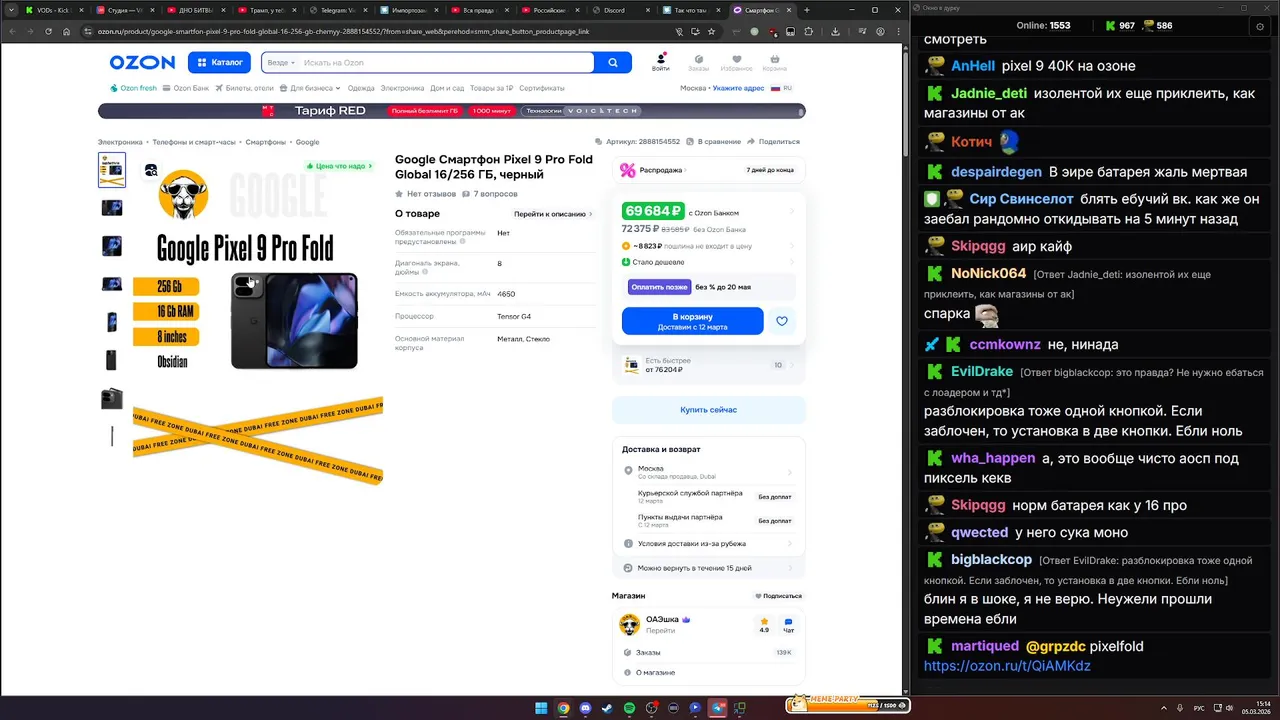
Task: Click Сертификаты nav item
Action: pyautogui.click(x=542, y=88)
